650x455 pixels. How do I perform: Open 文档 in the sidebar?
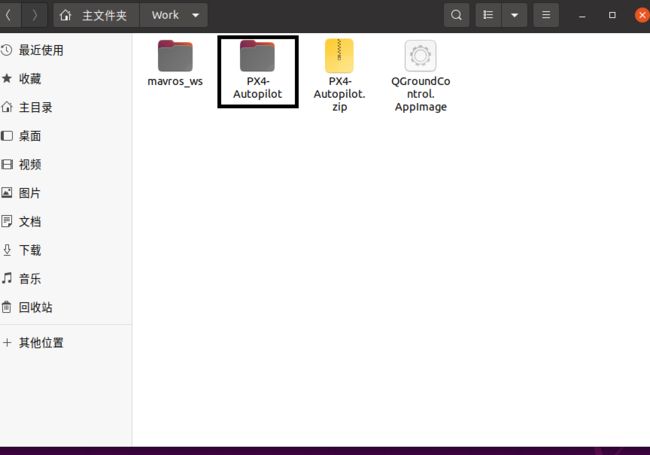pyautogui.click(x=65, y=222)
